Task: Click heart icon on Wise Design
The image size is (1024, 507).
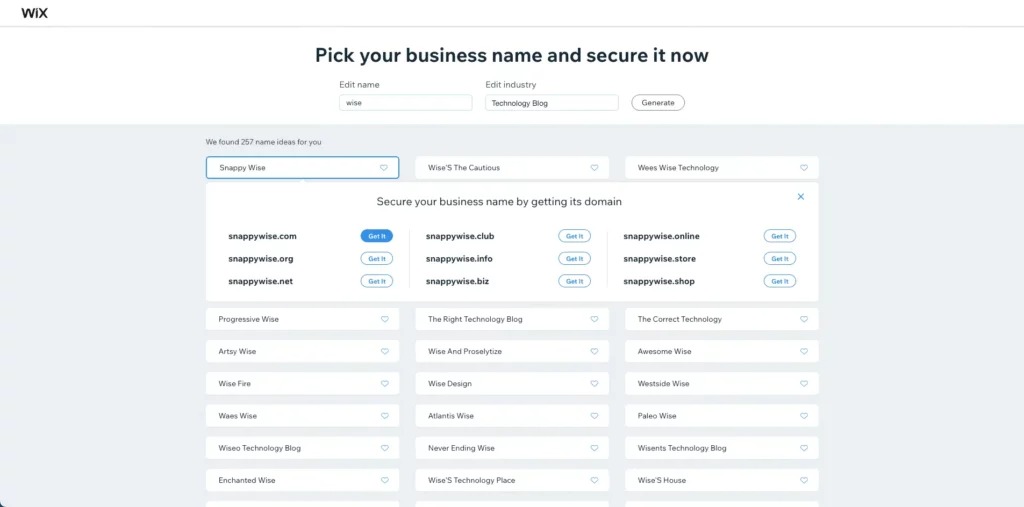Action: coord(594,384)
